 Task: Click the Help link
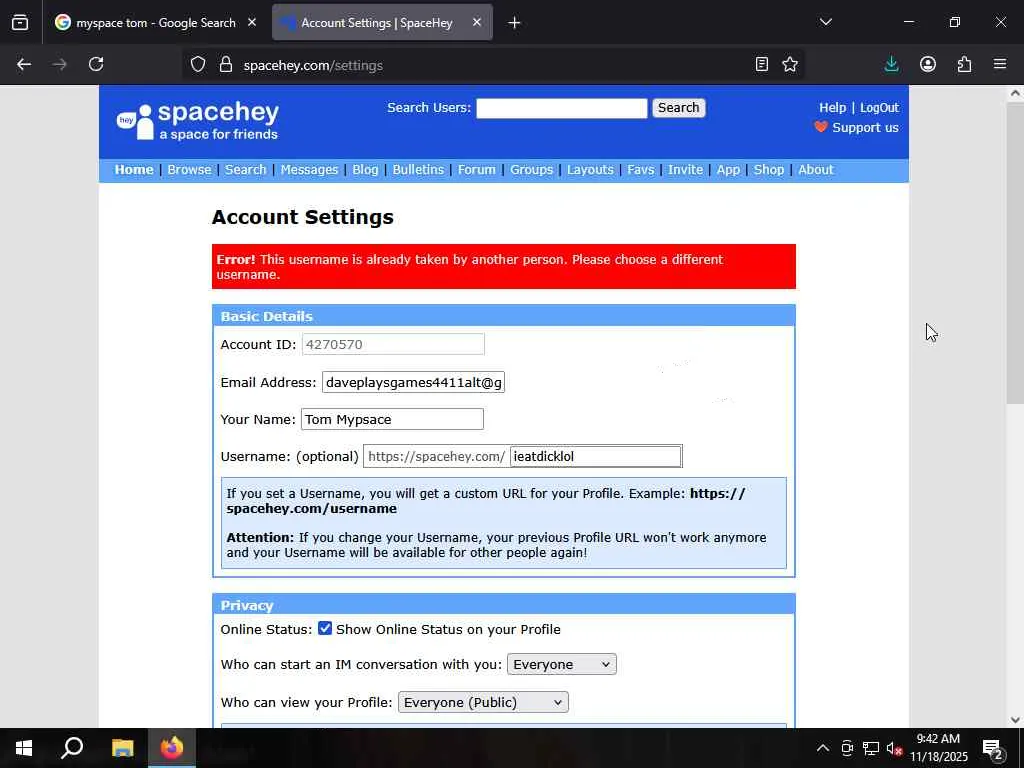[832, 108]
